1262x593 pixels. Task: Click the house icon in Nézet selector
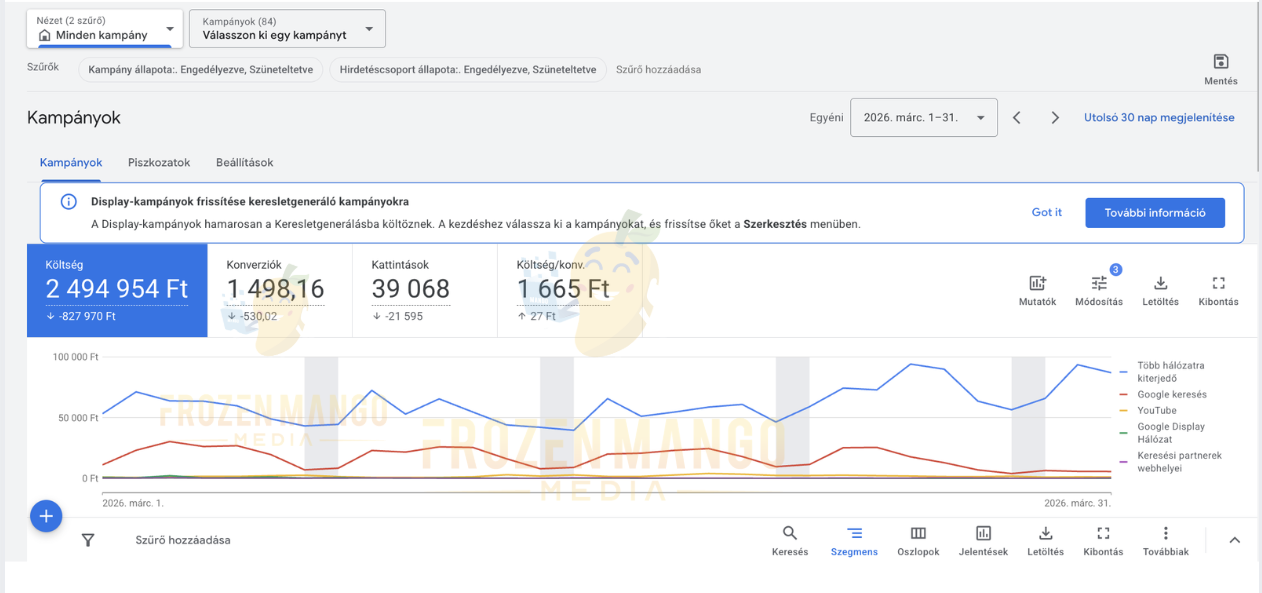[x=44, y=35]
